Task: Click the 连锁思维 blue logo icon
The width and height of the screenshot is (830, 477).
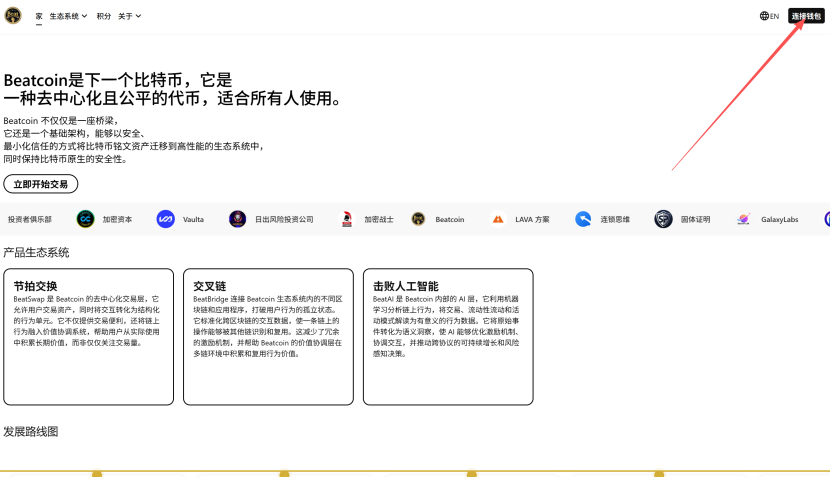Action: tap(583, 219)
